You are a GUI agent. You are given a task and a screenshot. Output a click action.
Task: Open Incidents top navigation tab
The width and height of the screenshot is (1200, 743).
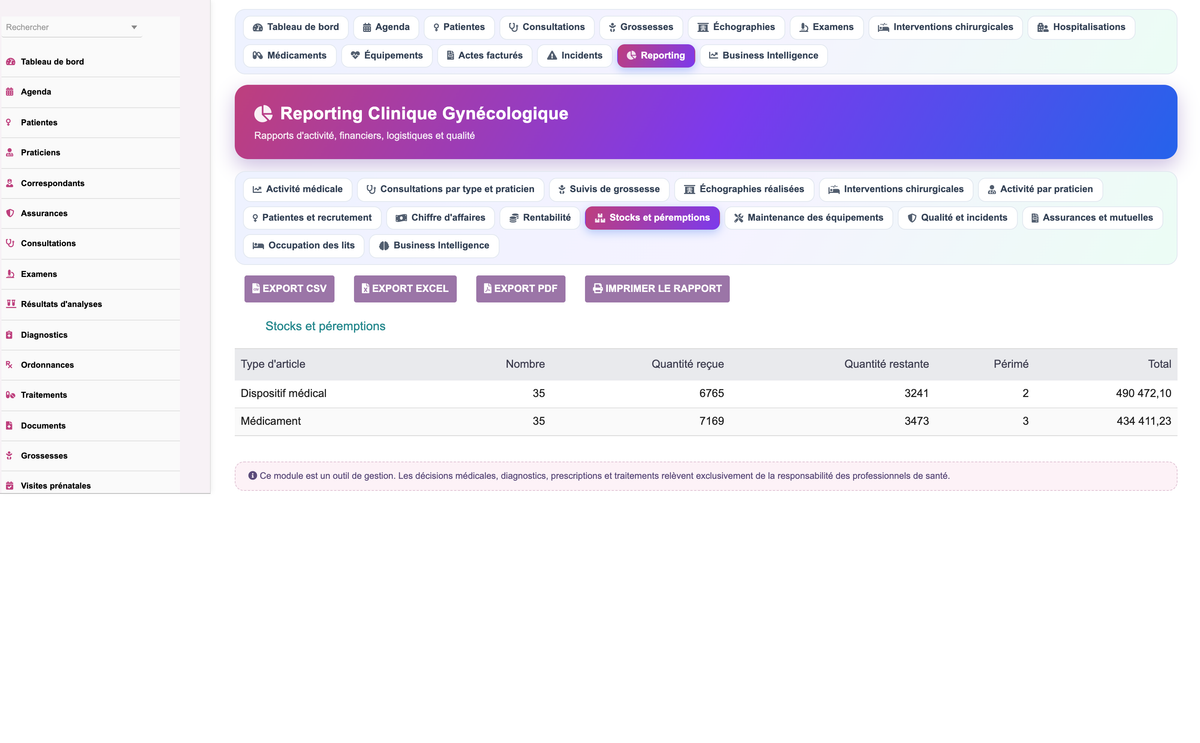[x=575, y=56]
